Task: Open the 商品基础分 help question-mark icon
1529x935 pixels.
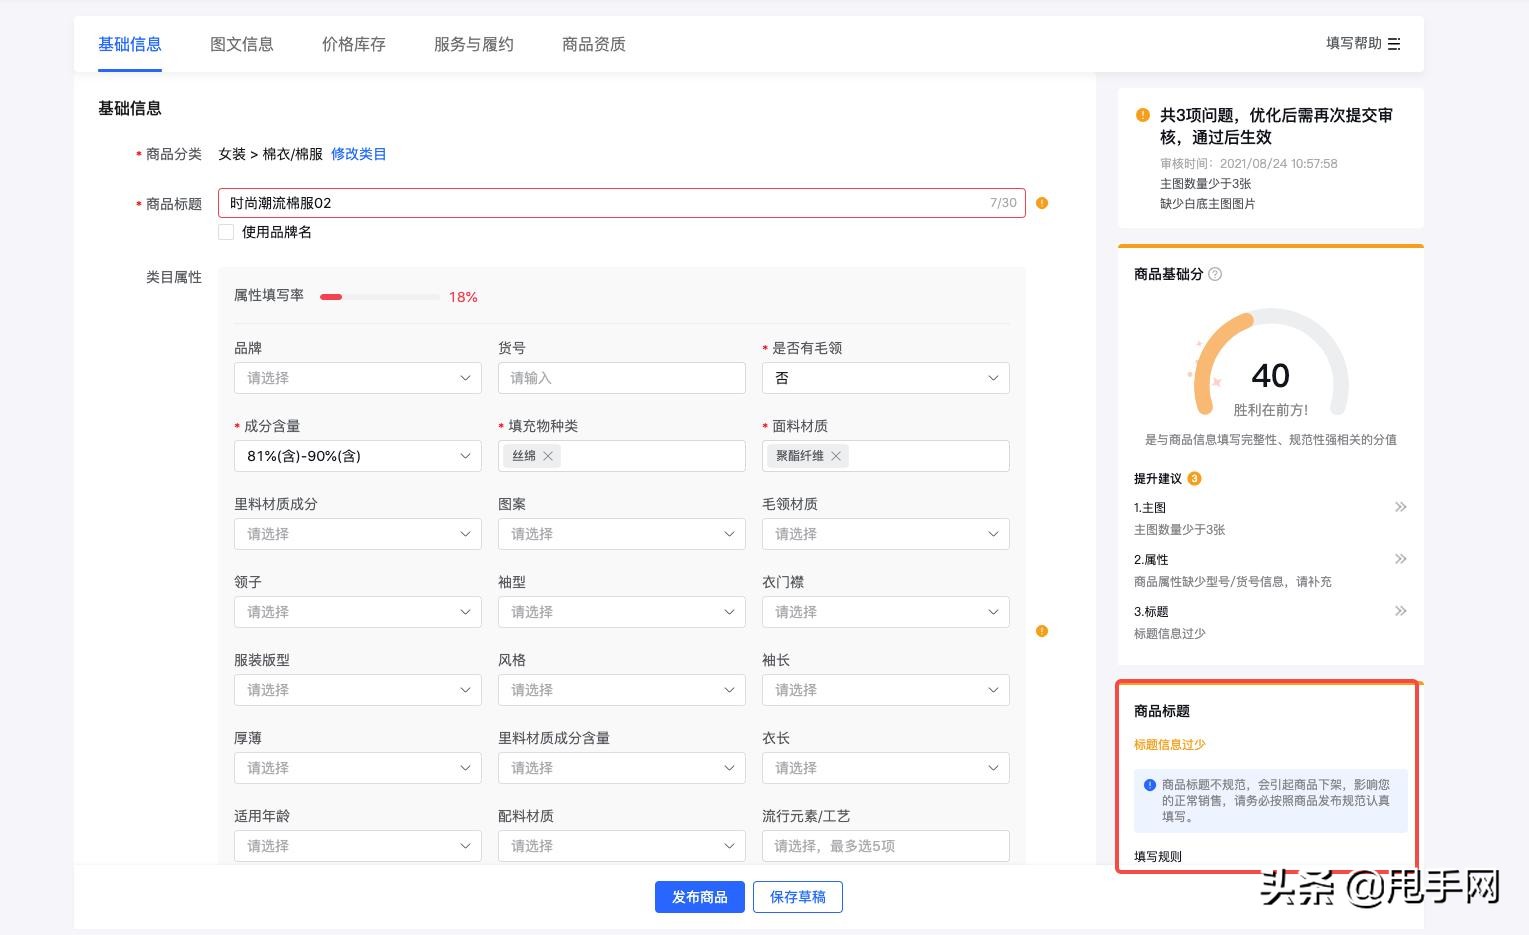Action: pos(1215,274)
